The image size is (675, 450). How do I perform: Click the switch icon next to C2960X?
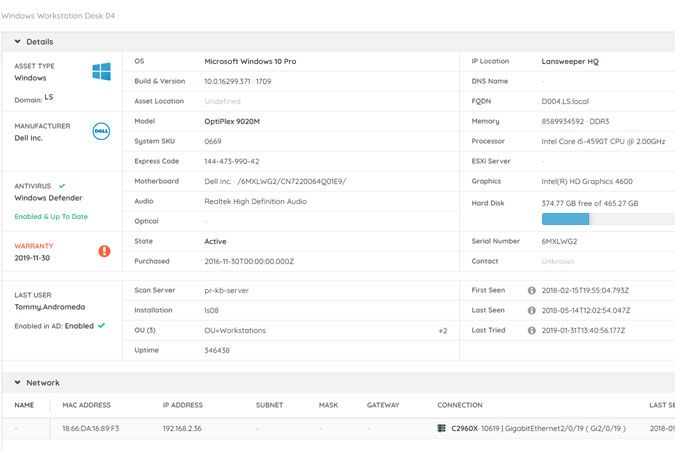[442, 429]
